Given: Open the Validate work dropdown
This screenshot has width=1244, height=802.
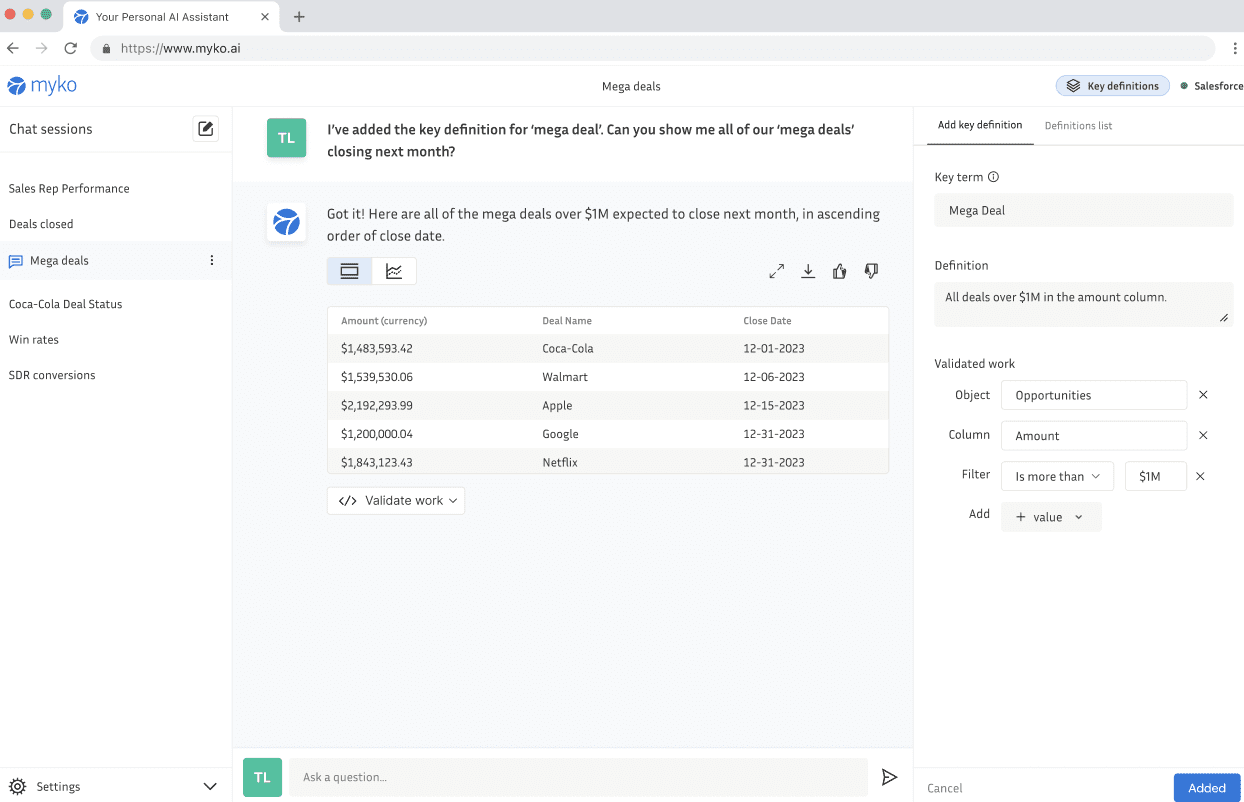Looking at the screenshot, I should coord(396,501).
